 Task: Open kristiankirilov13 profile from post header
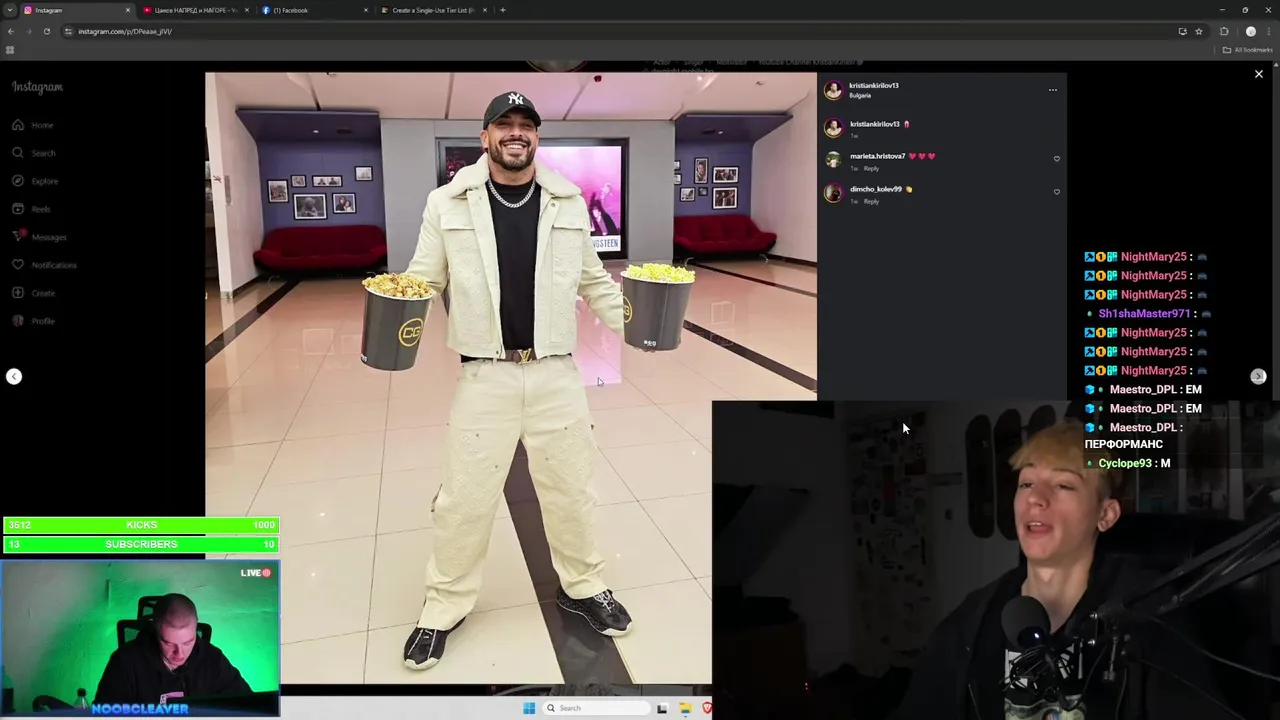pyautogui.click(x=874, y=85)
